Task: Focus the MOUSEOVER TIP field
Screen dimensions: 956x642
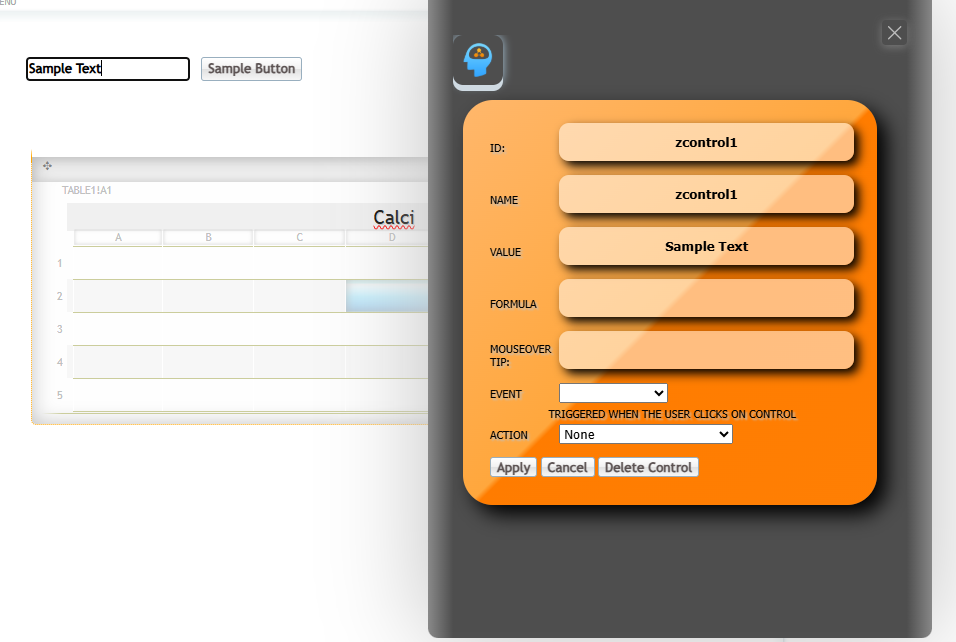Action: 705,350
